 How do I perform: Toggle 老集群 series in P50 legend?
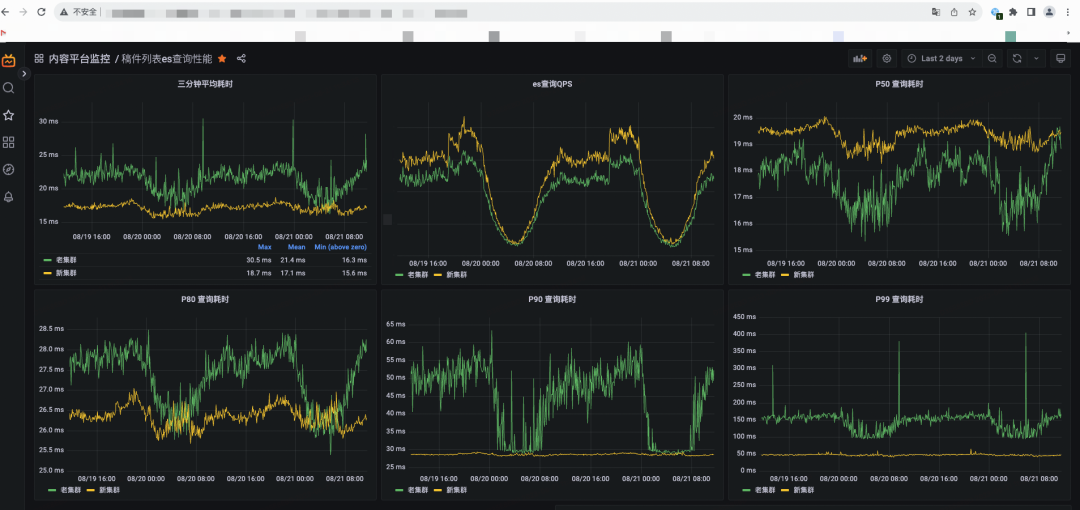click(765, 275)
